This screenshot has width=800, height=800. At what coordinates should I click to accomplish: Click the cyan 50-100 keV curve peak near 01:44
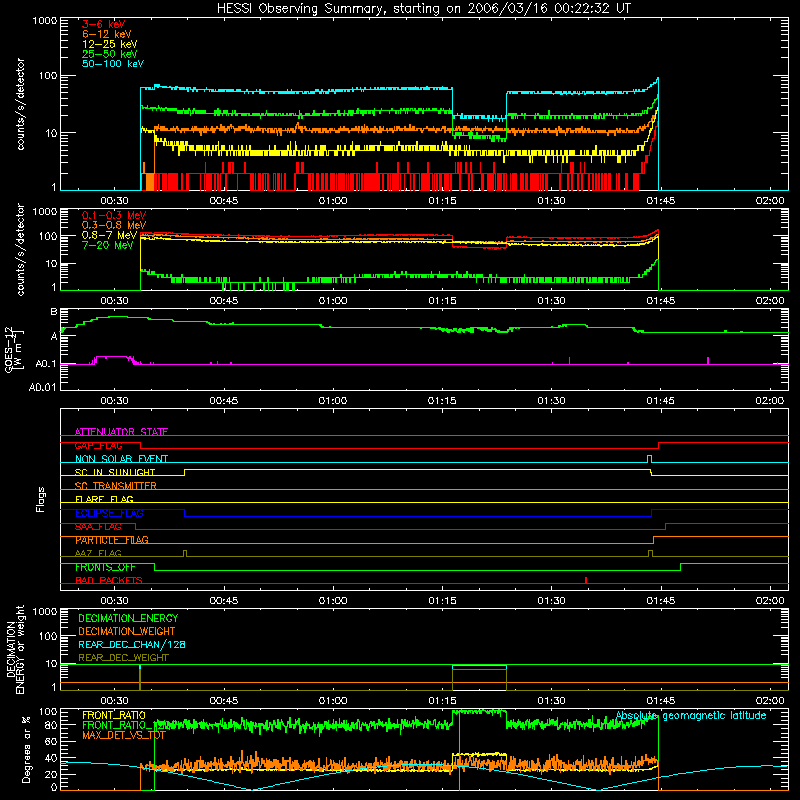[658, 79]
